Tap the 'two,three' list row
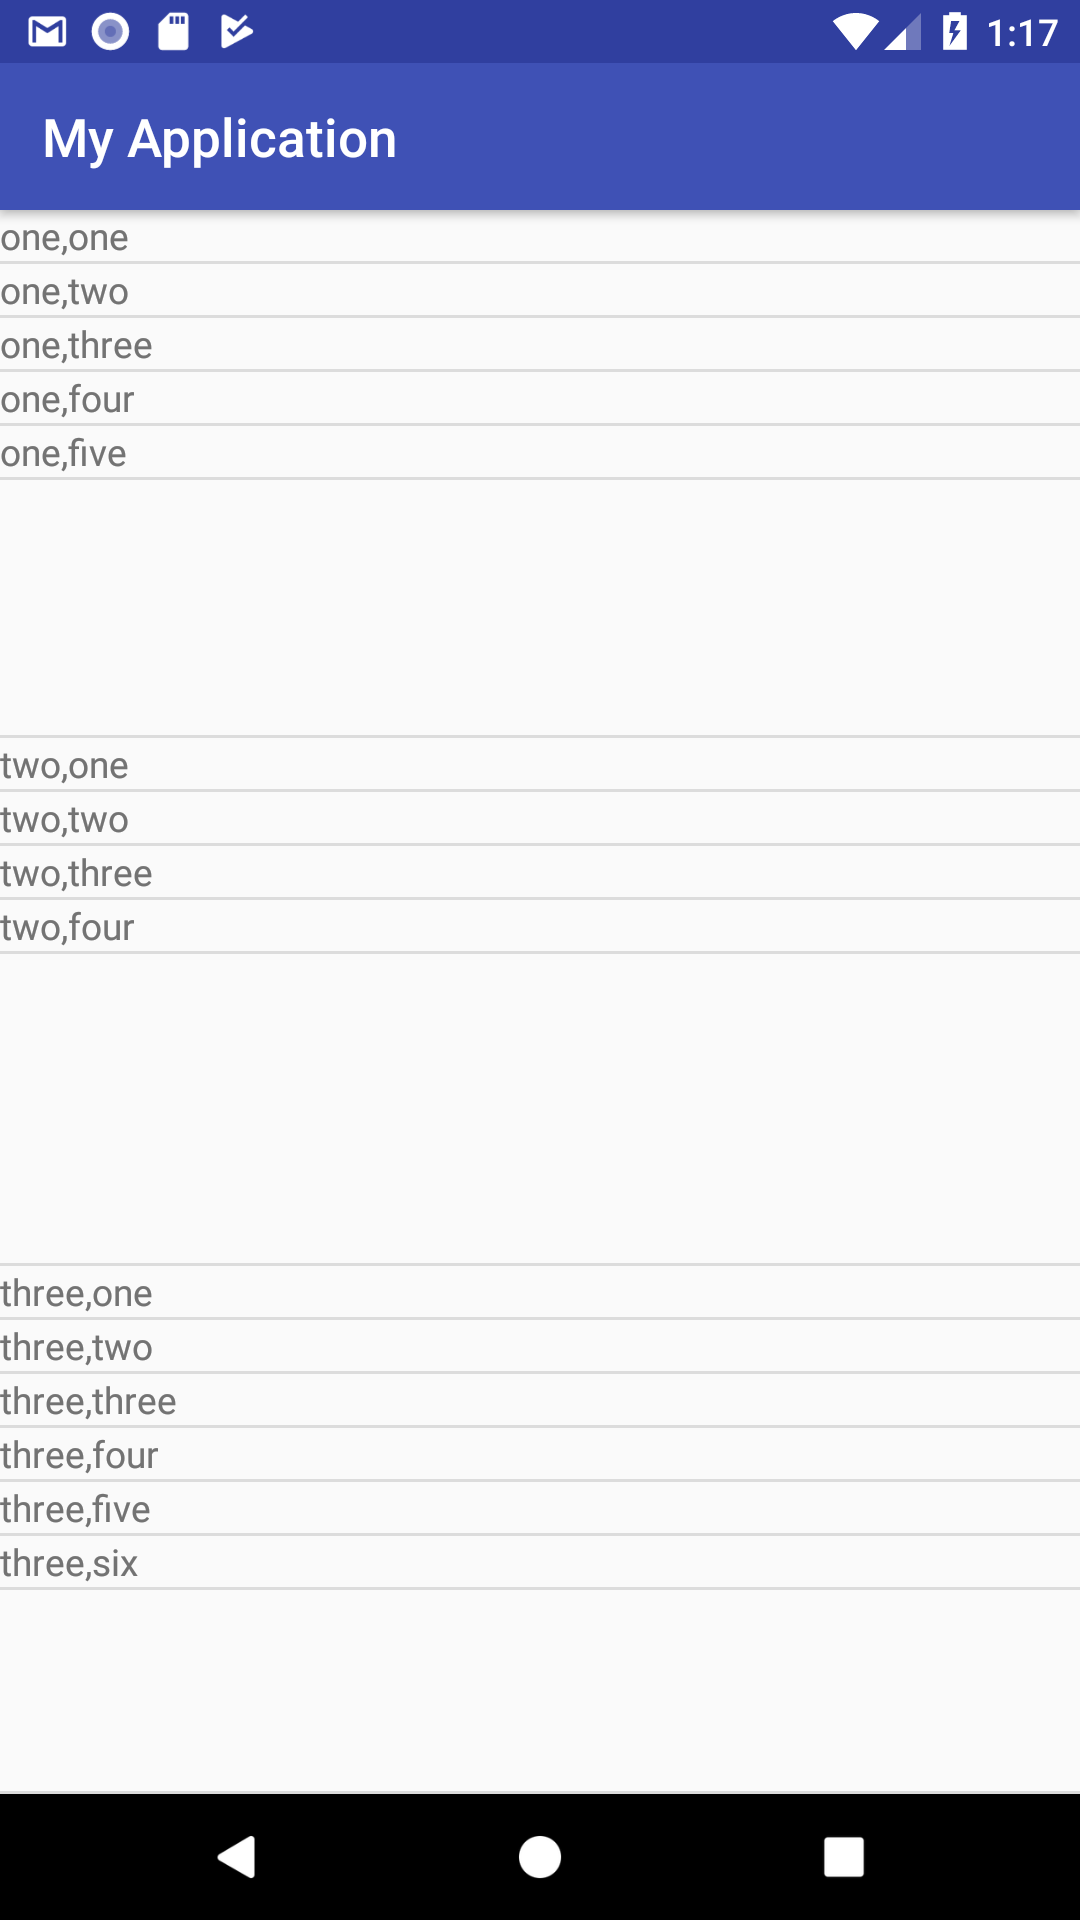 click(x=540, y=873)
